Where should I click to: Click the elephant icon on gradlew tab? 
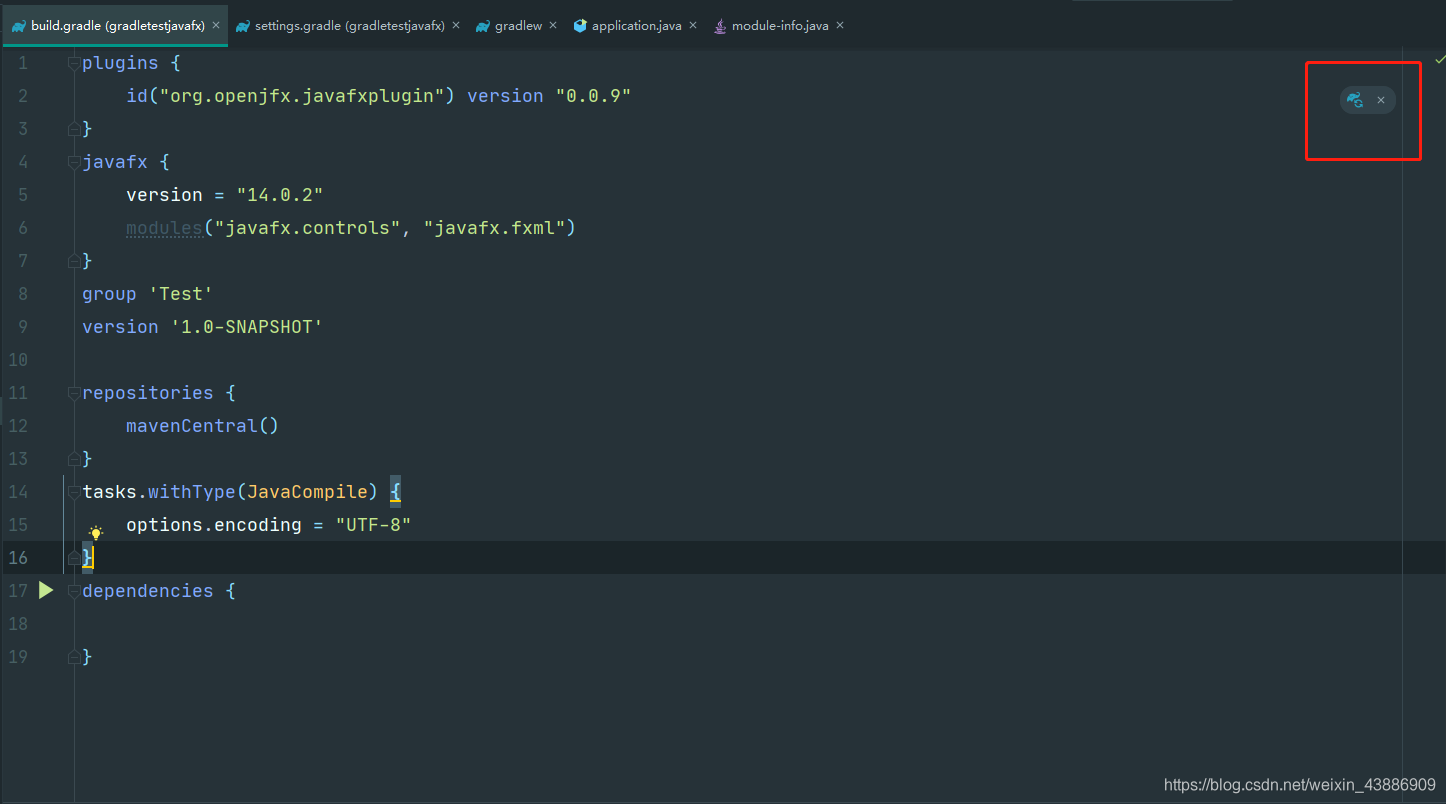pos(483,26)
